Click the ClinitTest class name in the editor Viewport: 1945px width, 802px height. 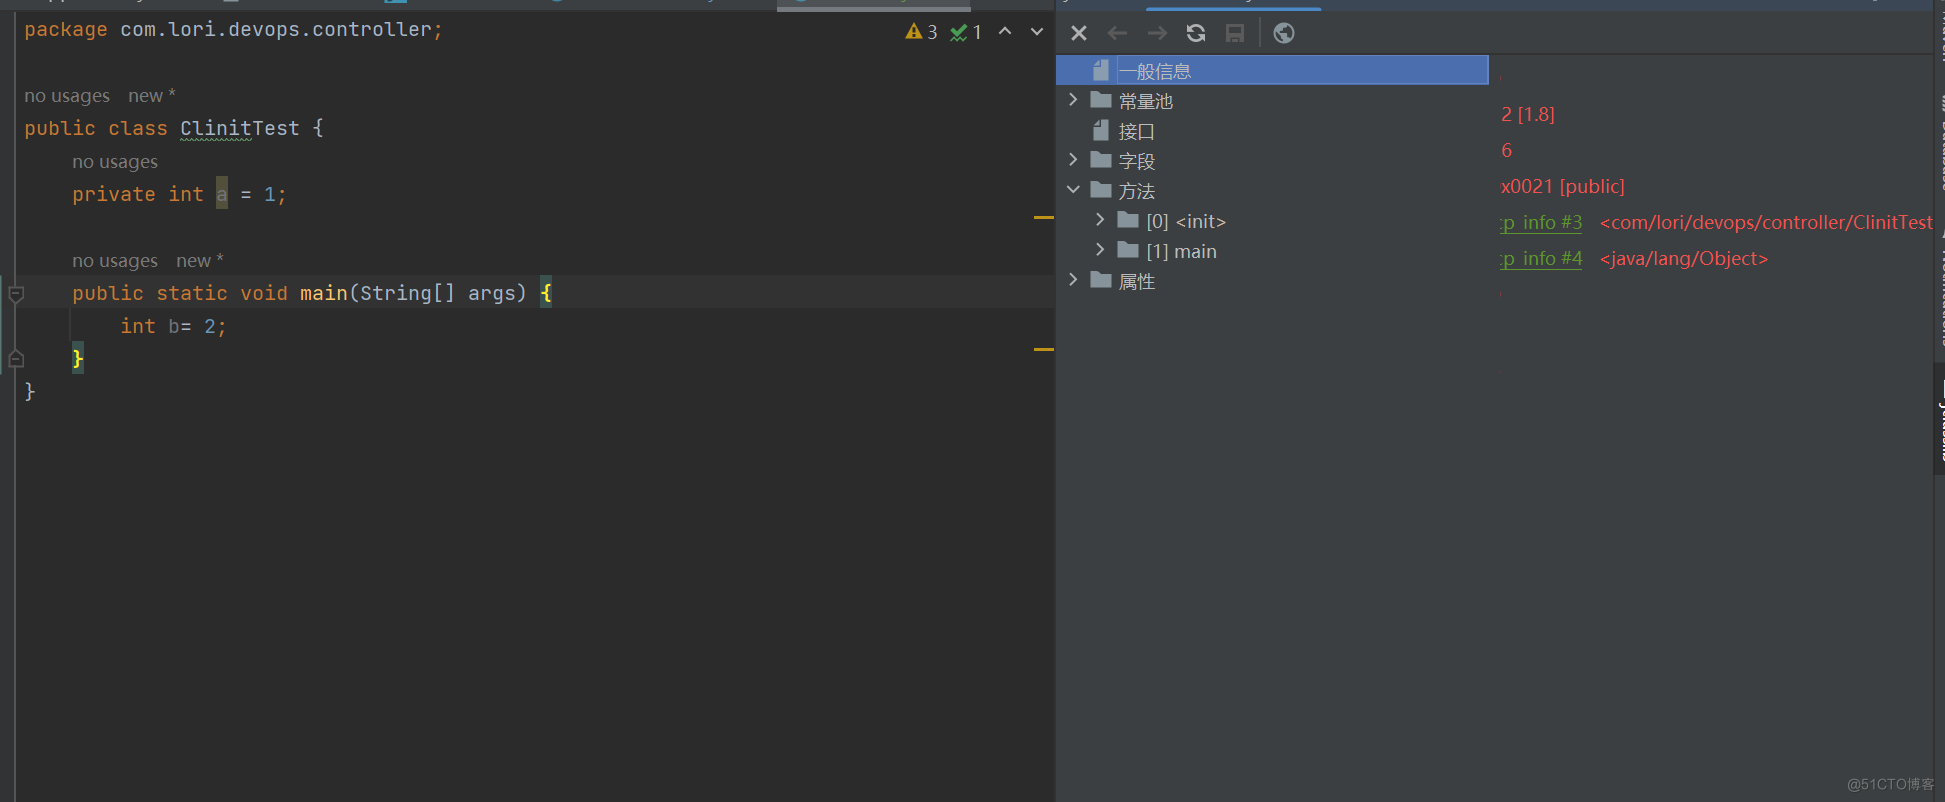[240, 128]
